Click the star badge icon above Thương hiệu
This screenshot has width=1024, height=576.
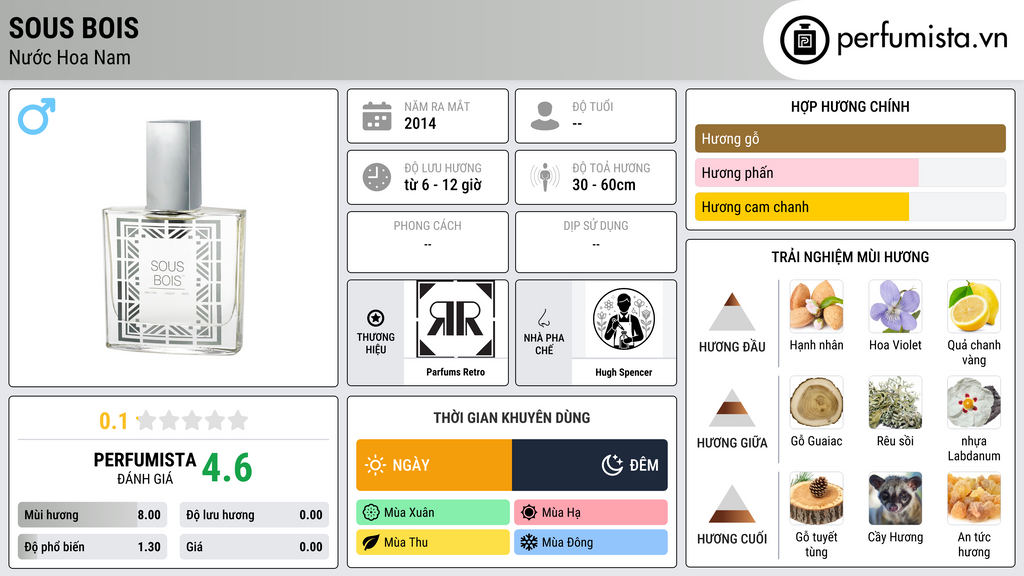click(376, 318)
